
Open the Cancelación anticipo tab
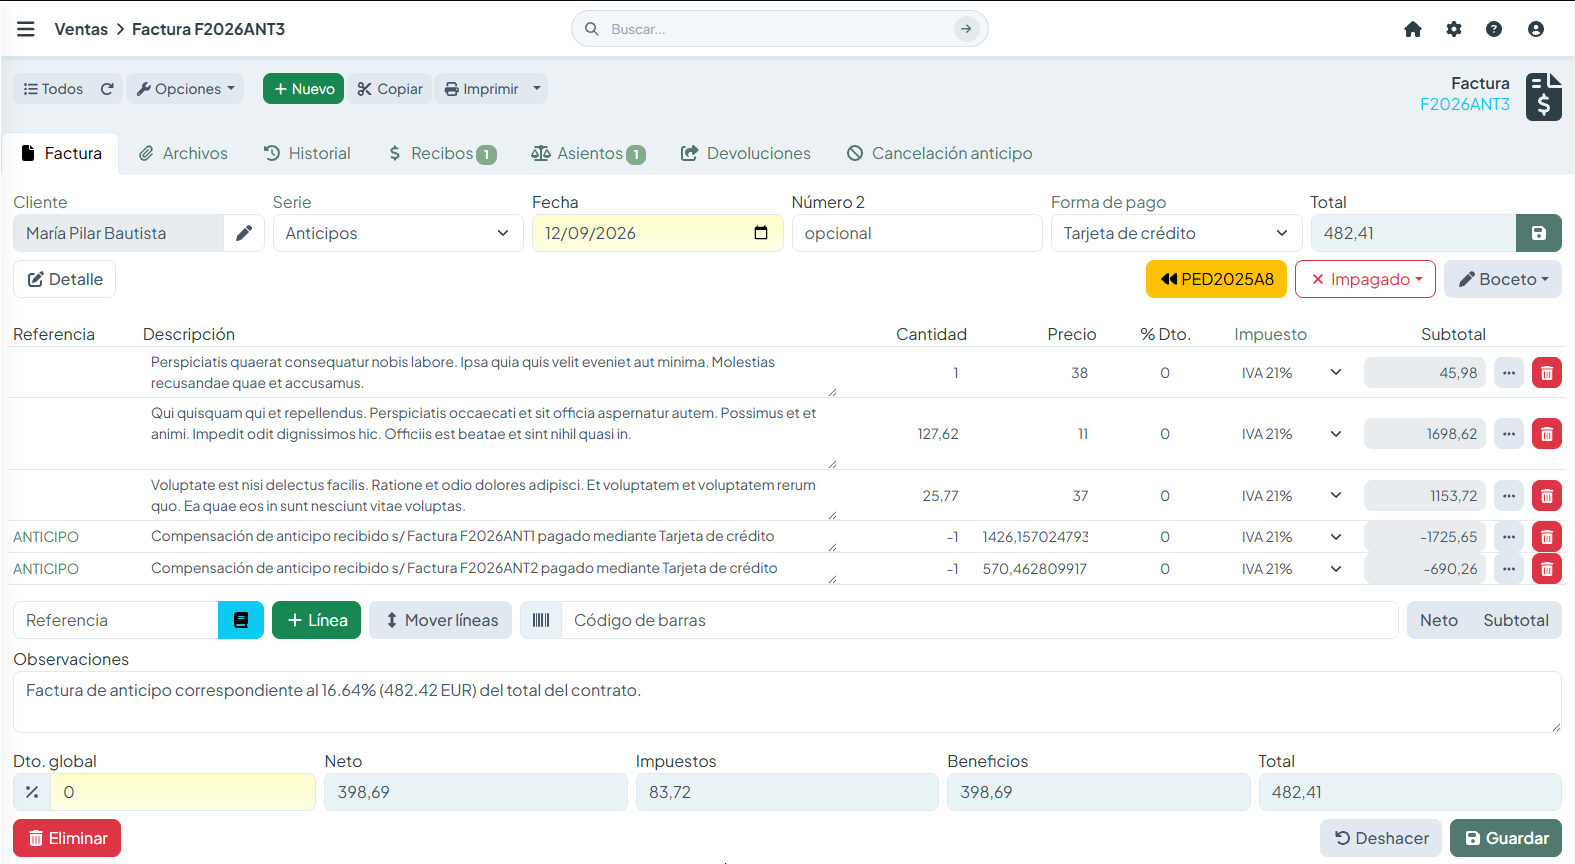(x=940, y=153)
